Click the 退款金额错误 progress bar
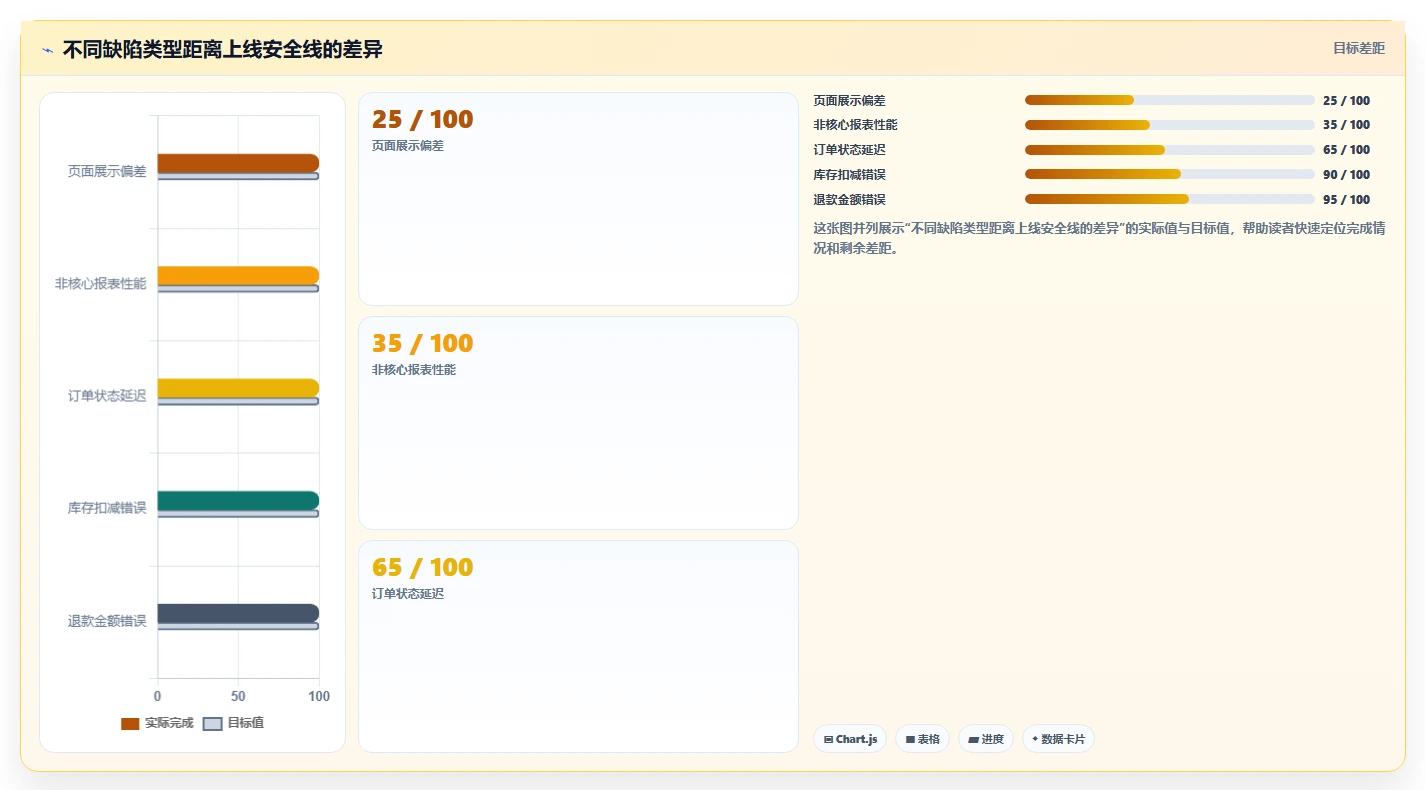Screen dimensions: 1426x790 (x=1170, y=199)
